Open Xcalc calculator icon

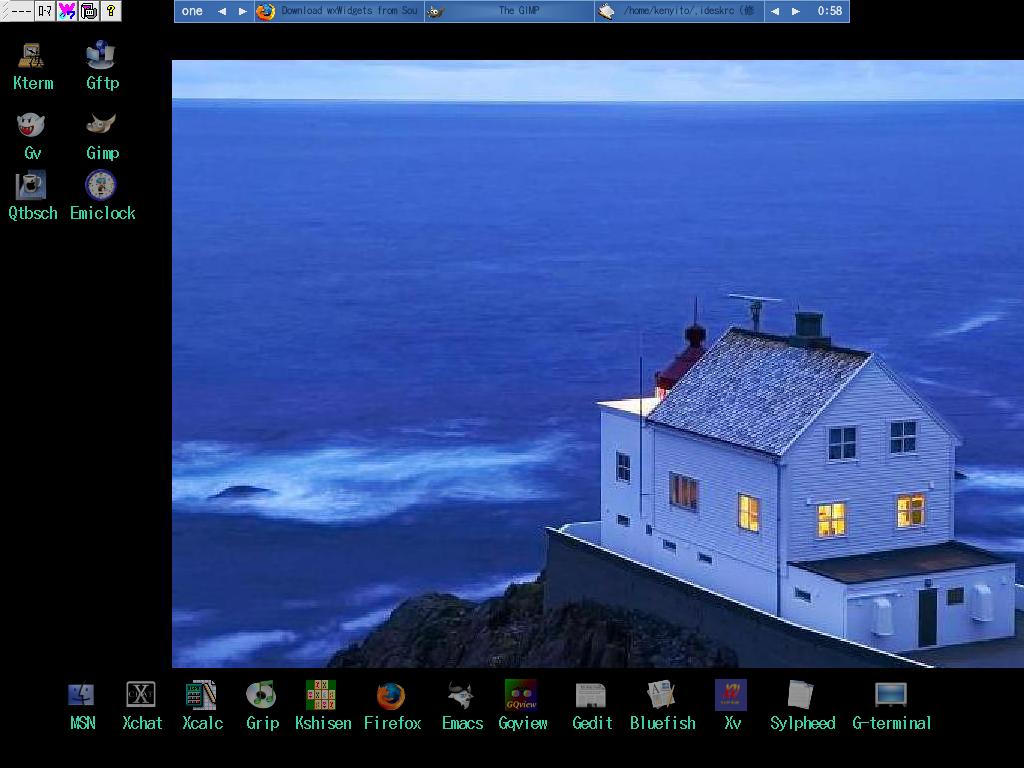click(201, 696)
